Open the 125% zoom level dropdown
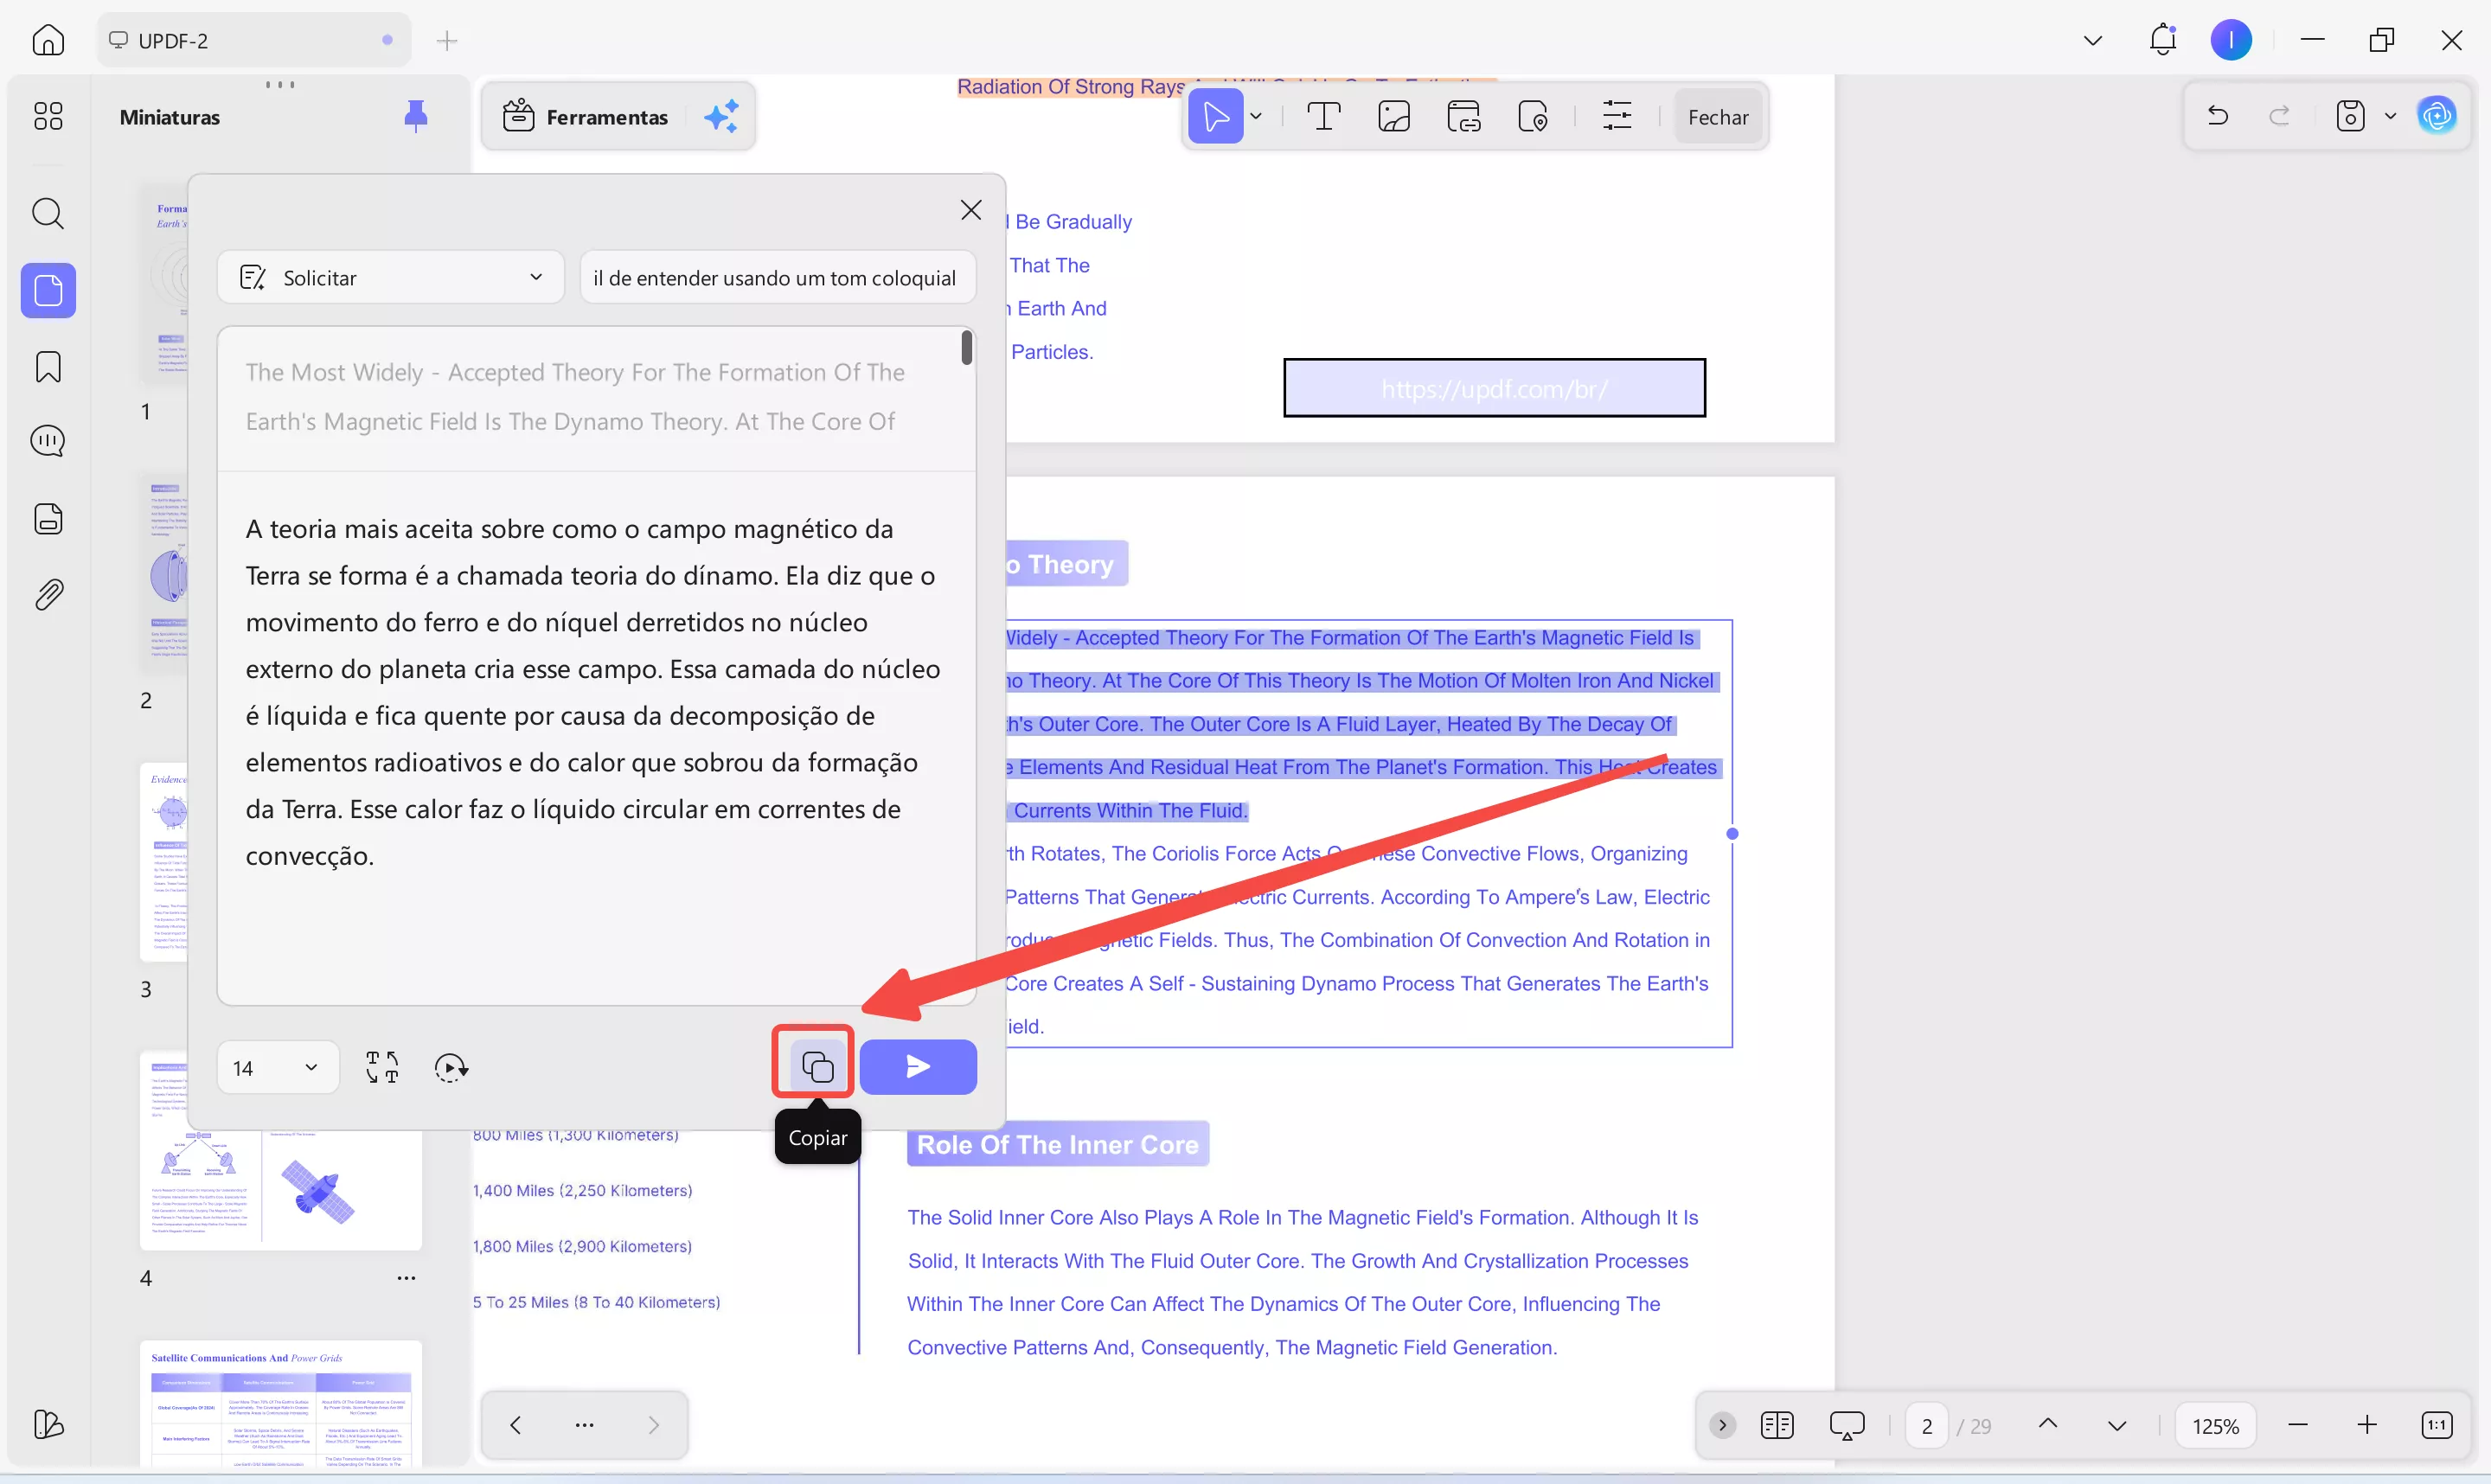2491x1484 pixels. [2214, 1426]
